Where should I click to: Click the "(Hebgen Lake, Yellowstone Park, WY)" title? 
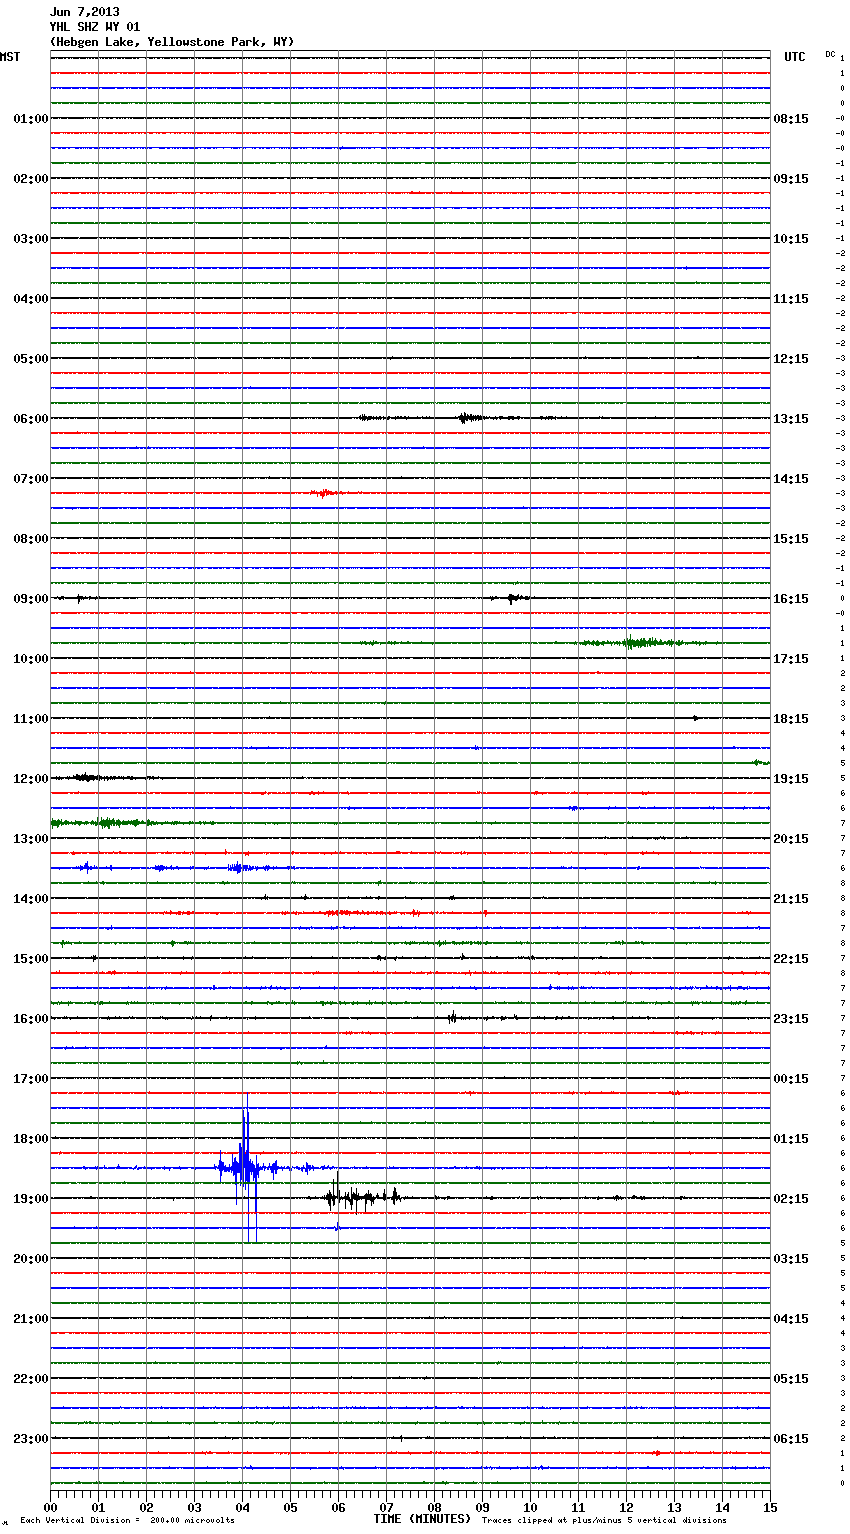tap(171, 42)
